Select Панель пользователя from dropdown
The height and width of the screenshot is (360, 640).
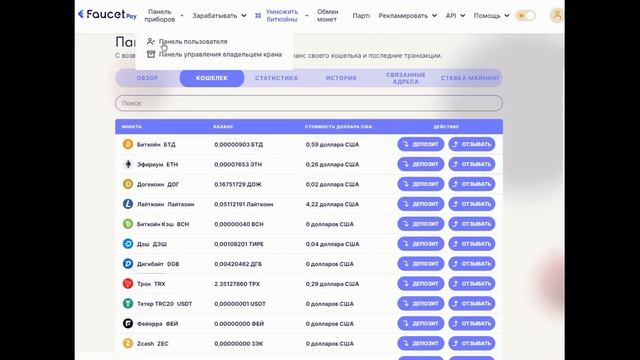pos(193,41)
